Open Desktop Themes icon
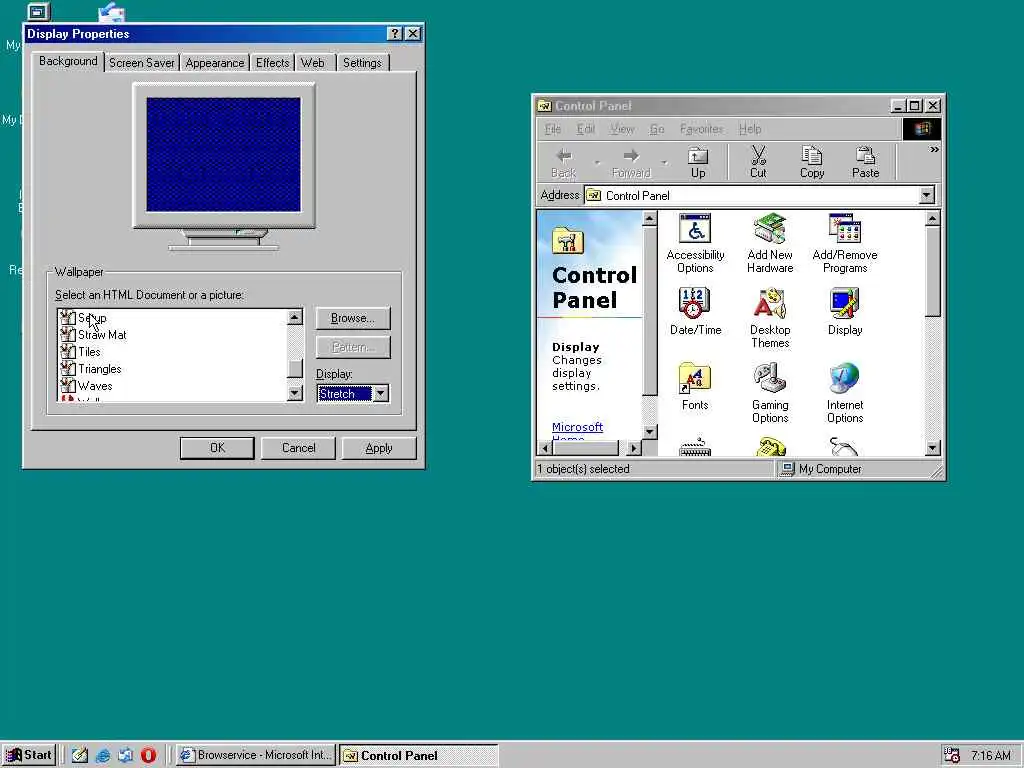This screenshot has height=768, width=1024. tap(770, 318)
